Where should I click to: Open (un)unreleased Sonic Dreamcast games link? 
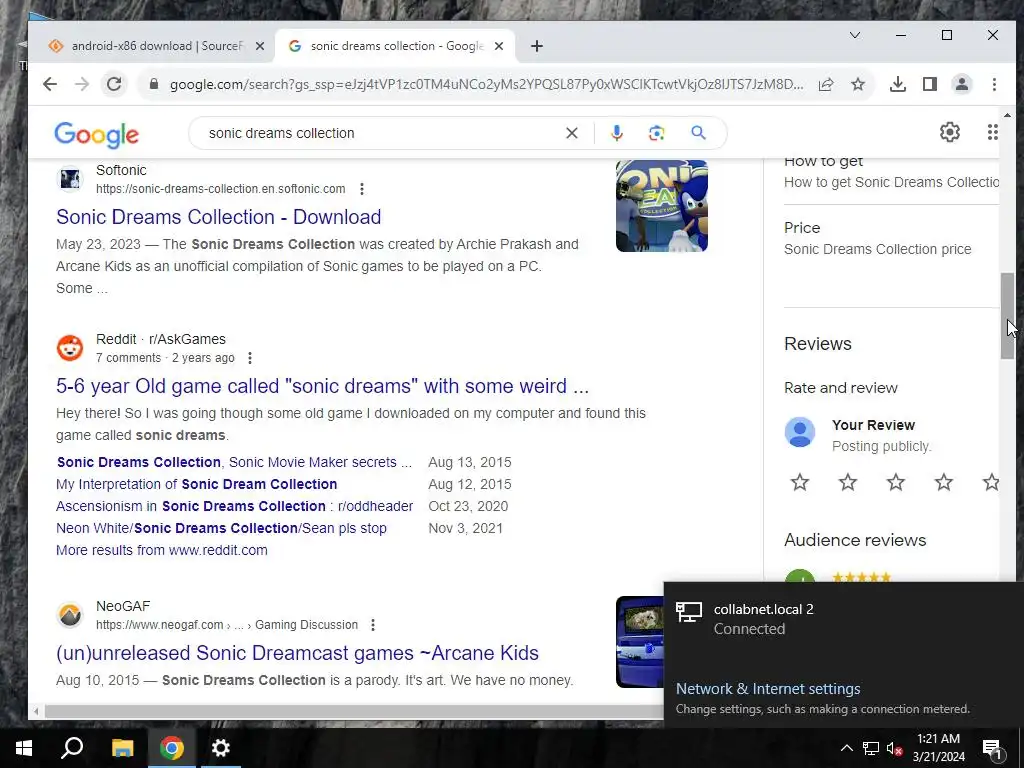click(298, 653)
